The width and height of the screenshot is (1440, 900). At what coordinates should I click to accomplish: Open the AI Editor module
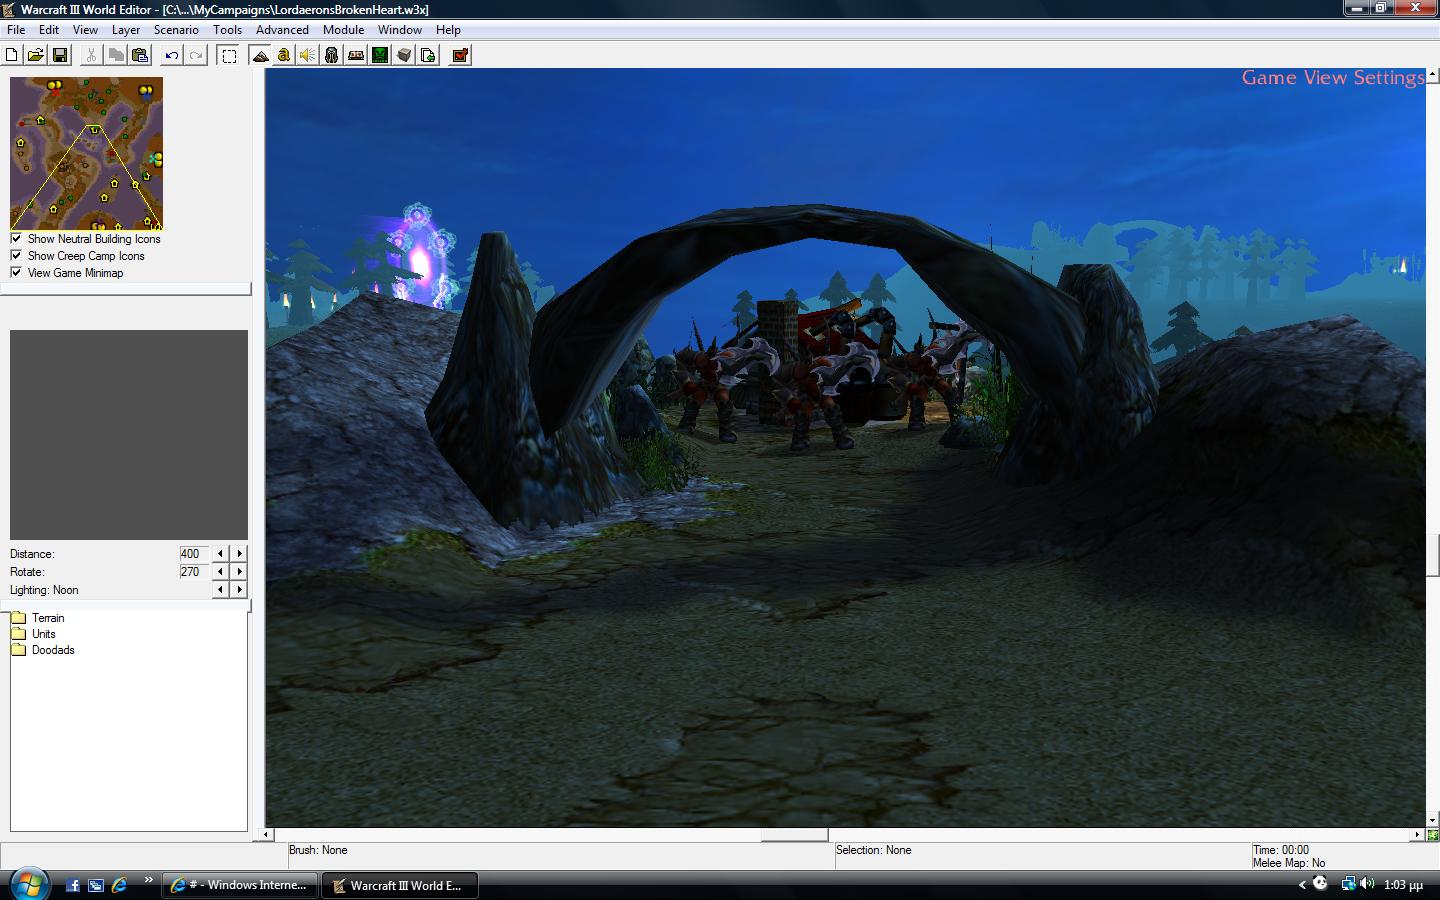point(380,55)
